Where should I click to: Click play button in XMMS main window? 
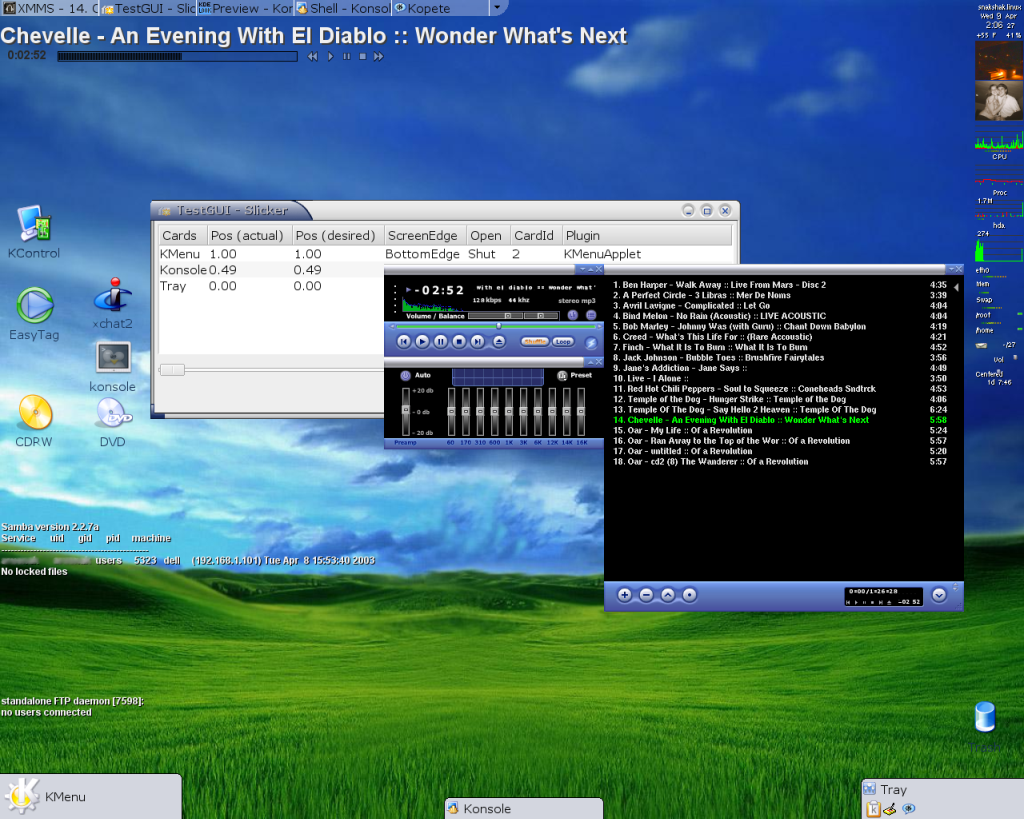(422, 342)
